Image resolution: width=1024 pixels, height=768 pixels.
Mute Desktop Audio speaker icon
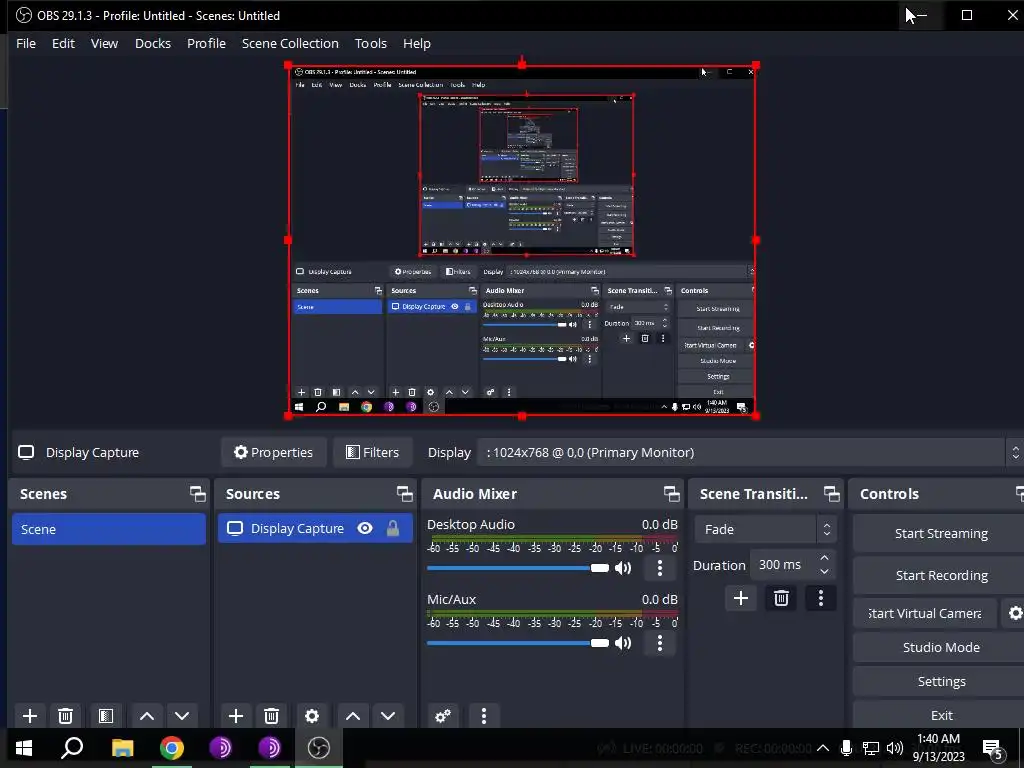[x=623, y=568]
